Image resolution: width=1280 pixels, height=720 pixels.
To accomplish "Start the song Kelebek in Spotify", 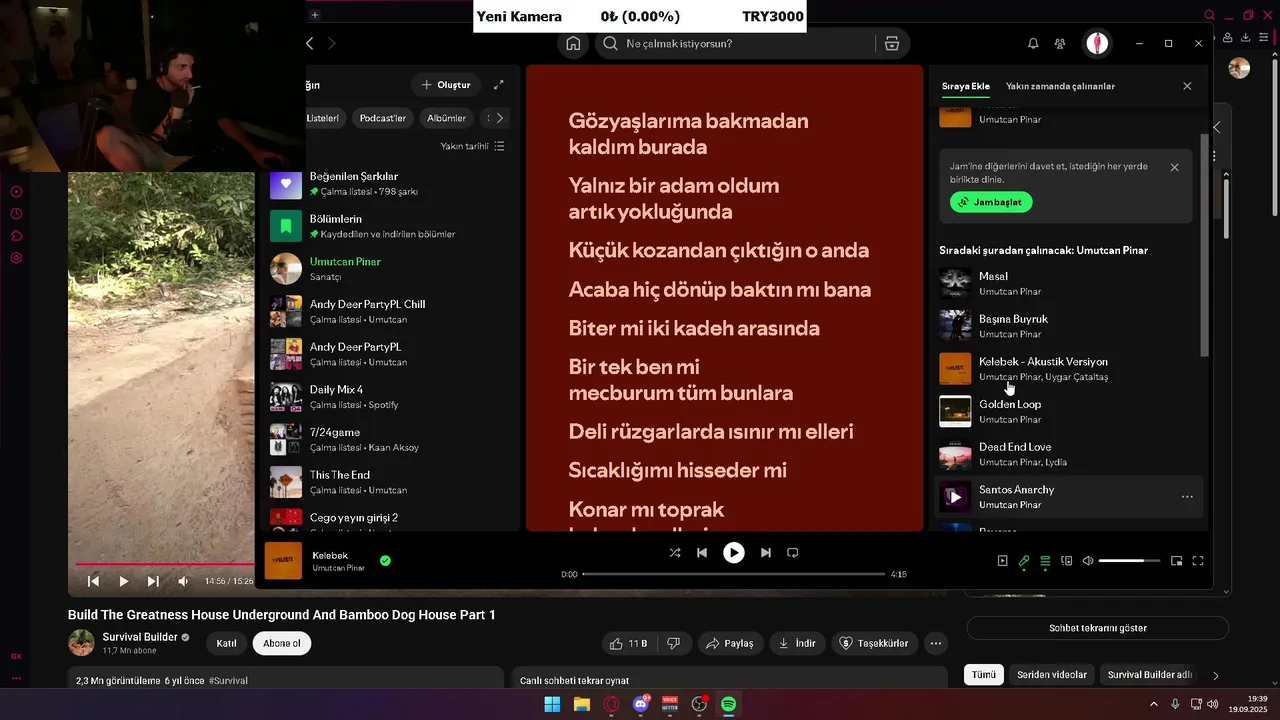I will click(x=734, y=552).
